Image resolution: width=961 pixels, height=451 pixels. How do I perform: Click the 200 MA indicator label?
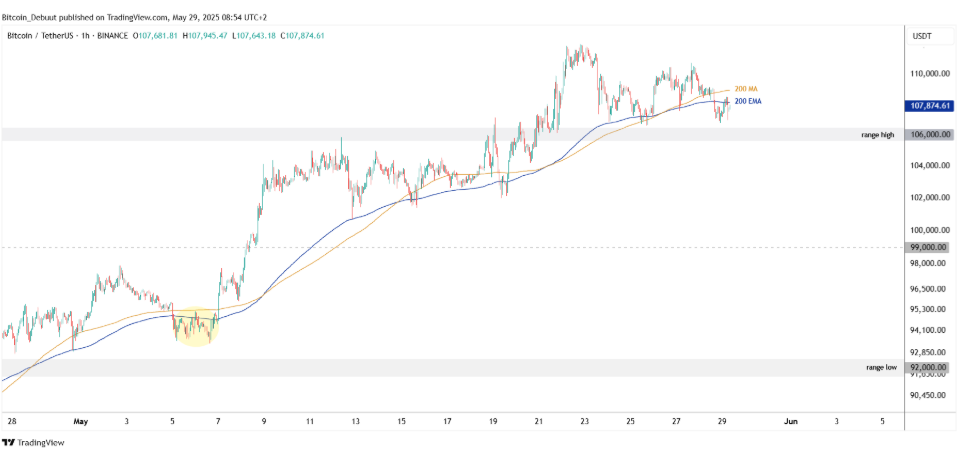744,89
